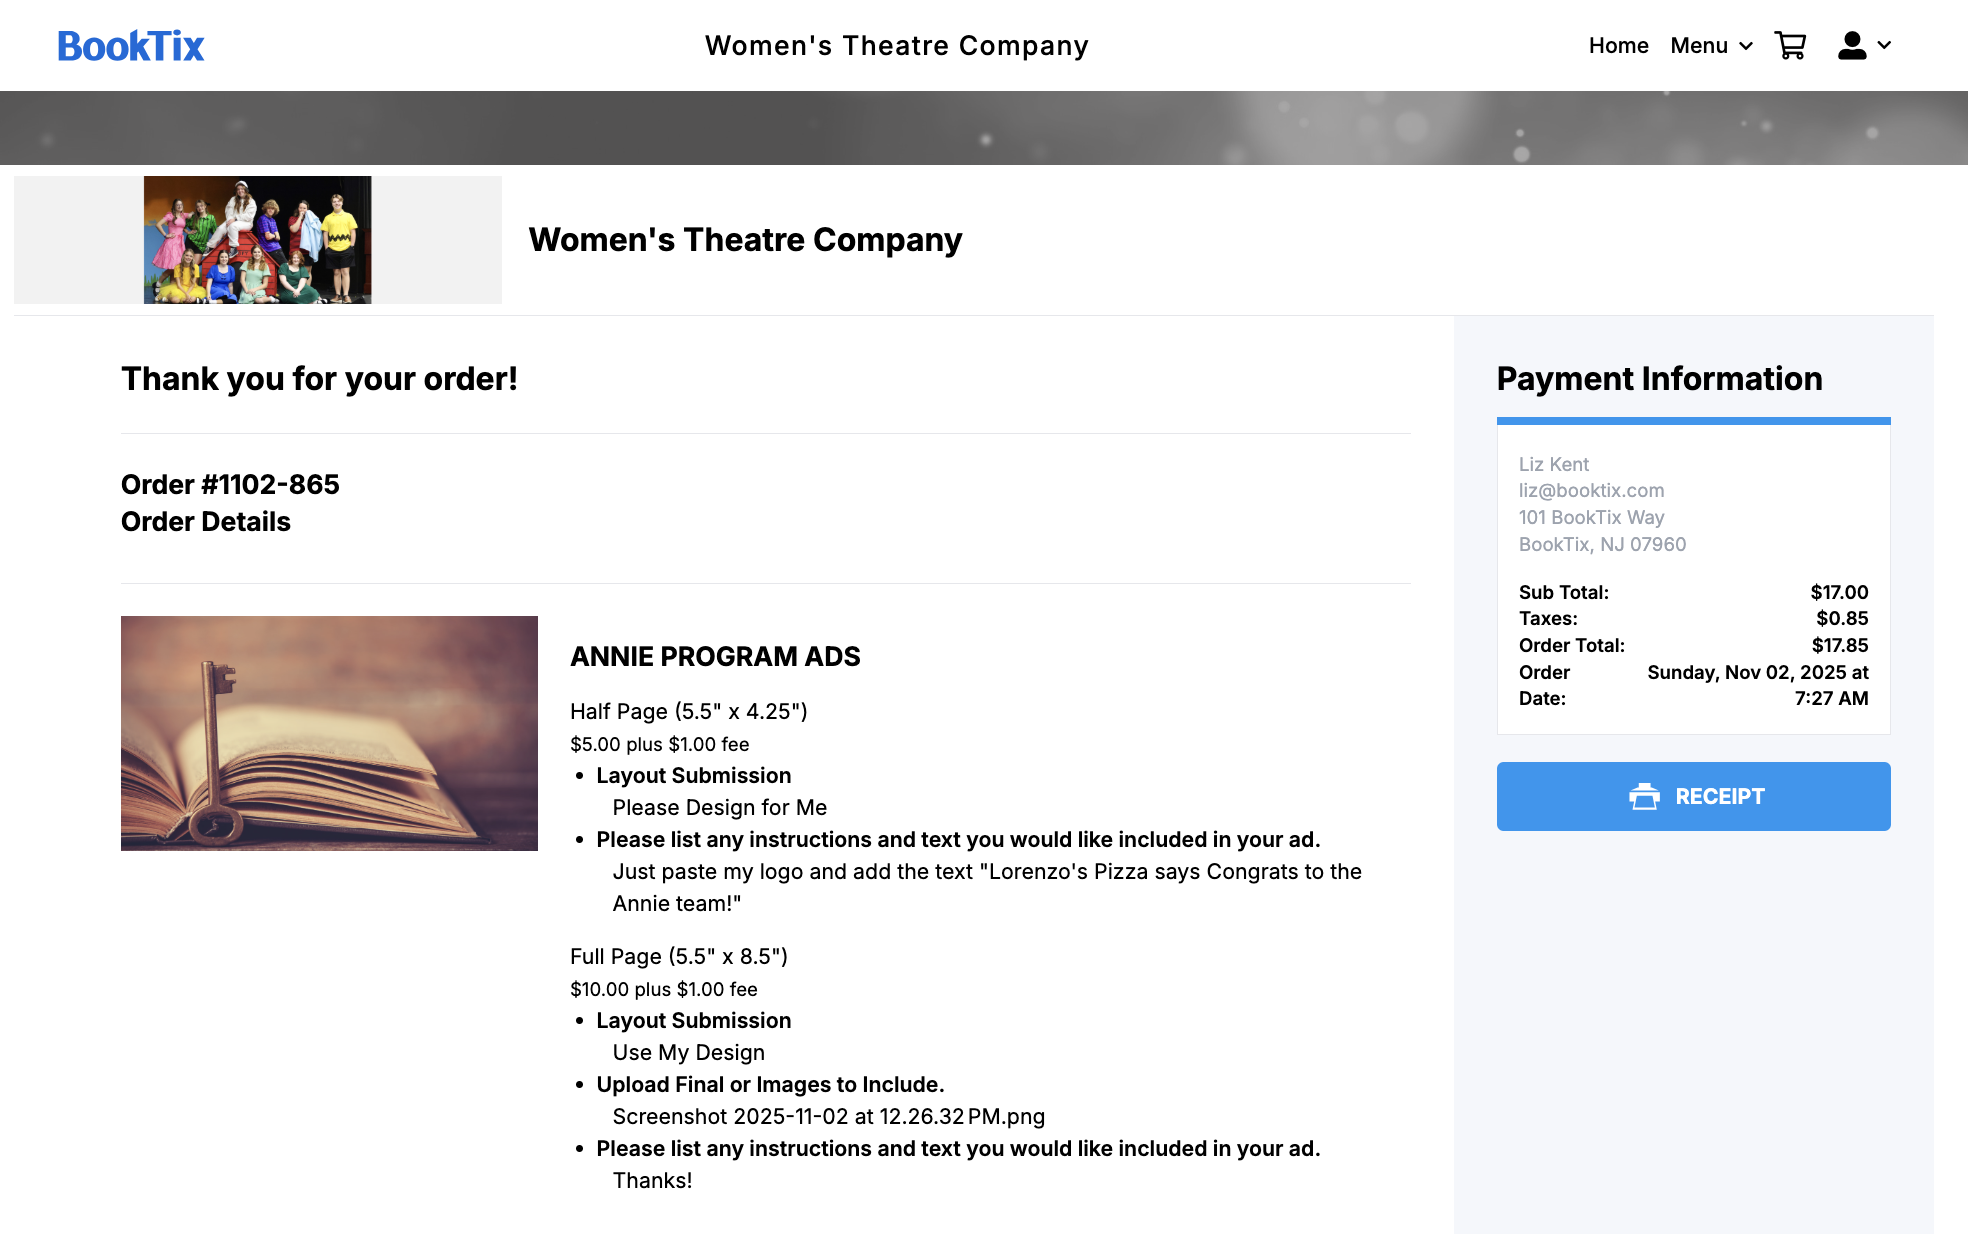
Task: Click the theatre cast photo thumbnail
Action: tap(257, 240)
